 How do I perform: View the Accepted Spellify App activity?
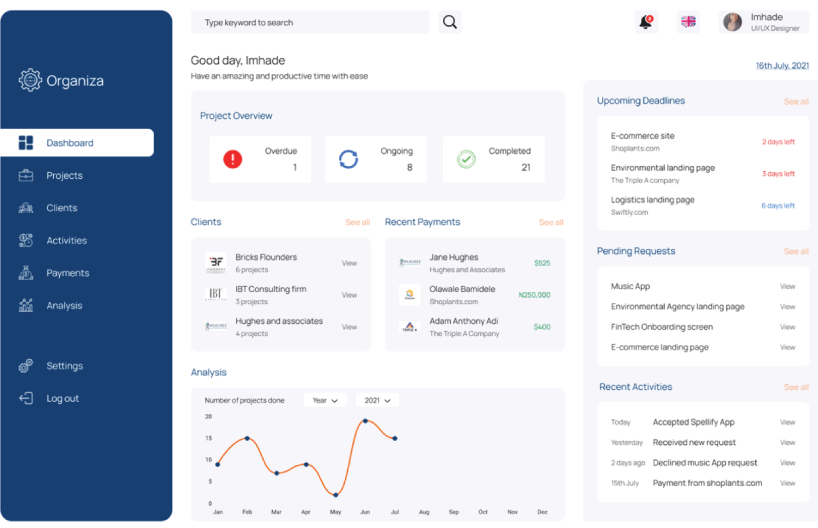tap(787, 422)
